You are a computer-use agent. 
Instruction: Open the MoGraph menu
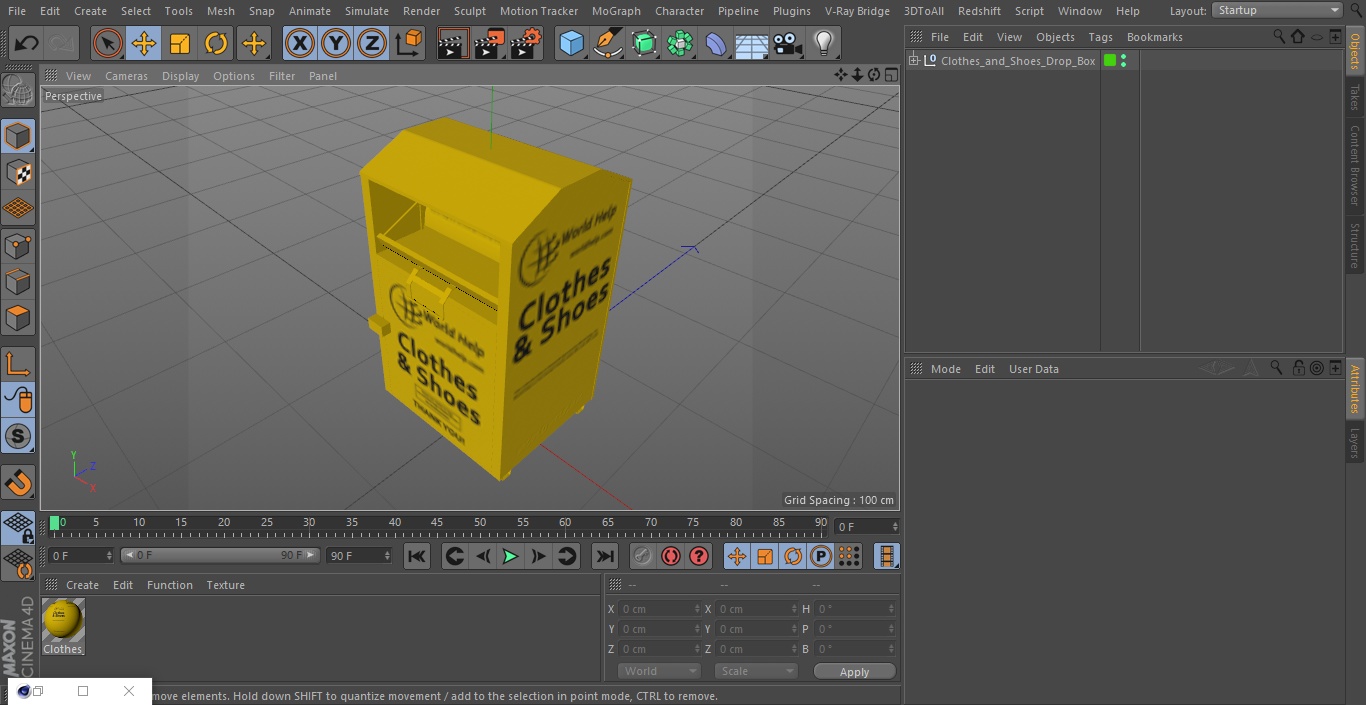pos(616,11)
